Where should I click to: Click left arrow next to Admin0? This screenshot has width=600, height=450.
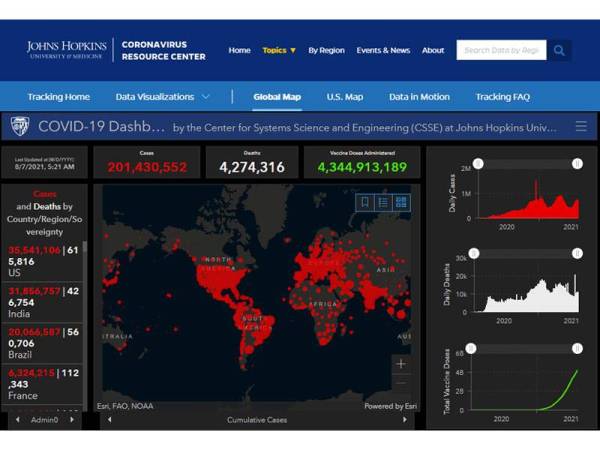click(18, 420)
